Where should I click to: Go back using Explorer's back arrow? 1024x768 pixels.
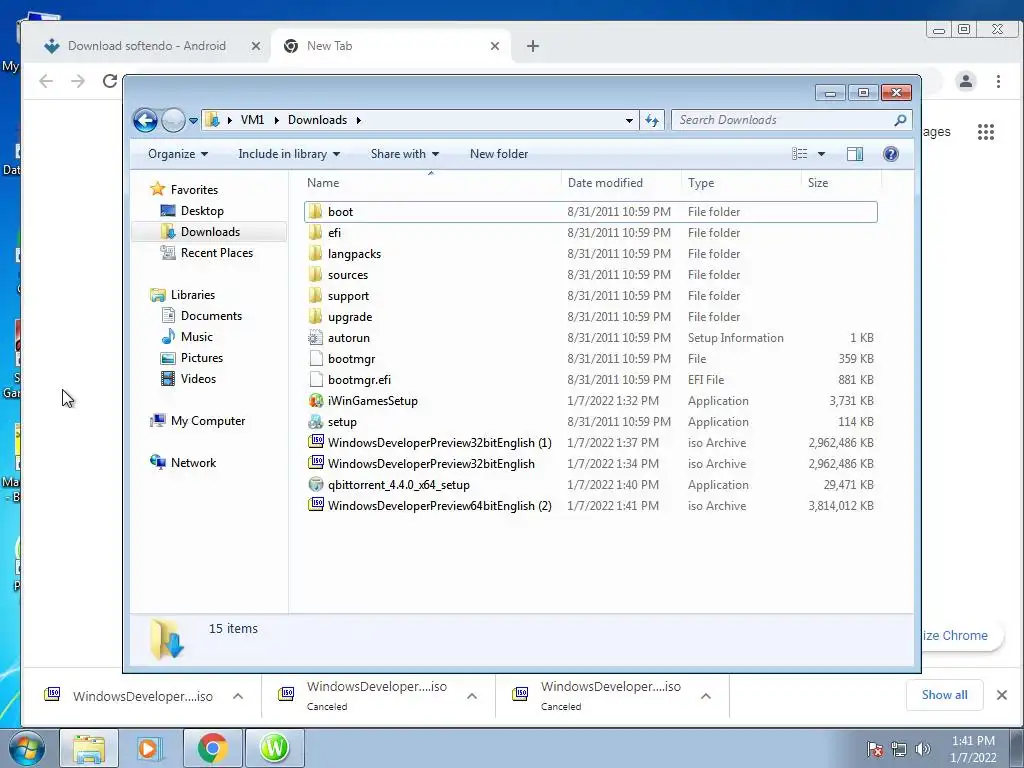(145, 120)
